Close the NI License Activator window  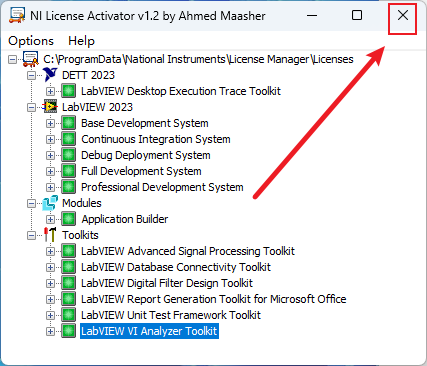click(403, 15)
